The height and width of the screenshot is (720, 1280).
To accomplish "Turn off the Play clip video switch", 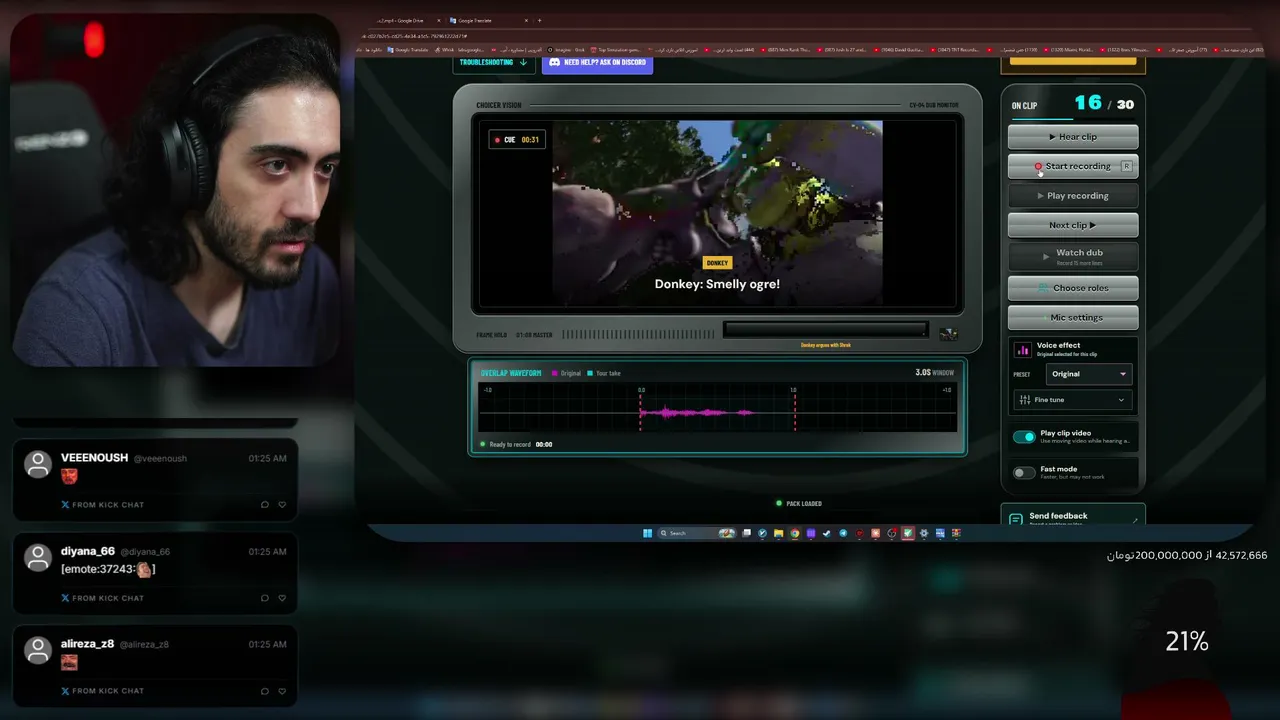I will tap(1024, 437).
